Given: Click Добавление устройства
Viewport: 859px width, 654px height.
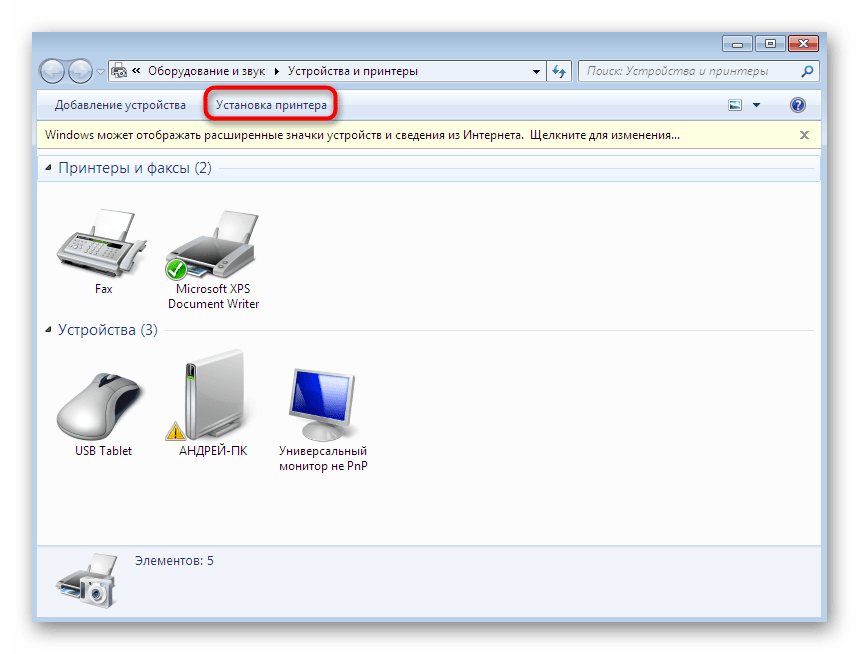Looking at the screenshot, I should pyautogui.click(x=120, y=104).
